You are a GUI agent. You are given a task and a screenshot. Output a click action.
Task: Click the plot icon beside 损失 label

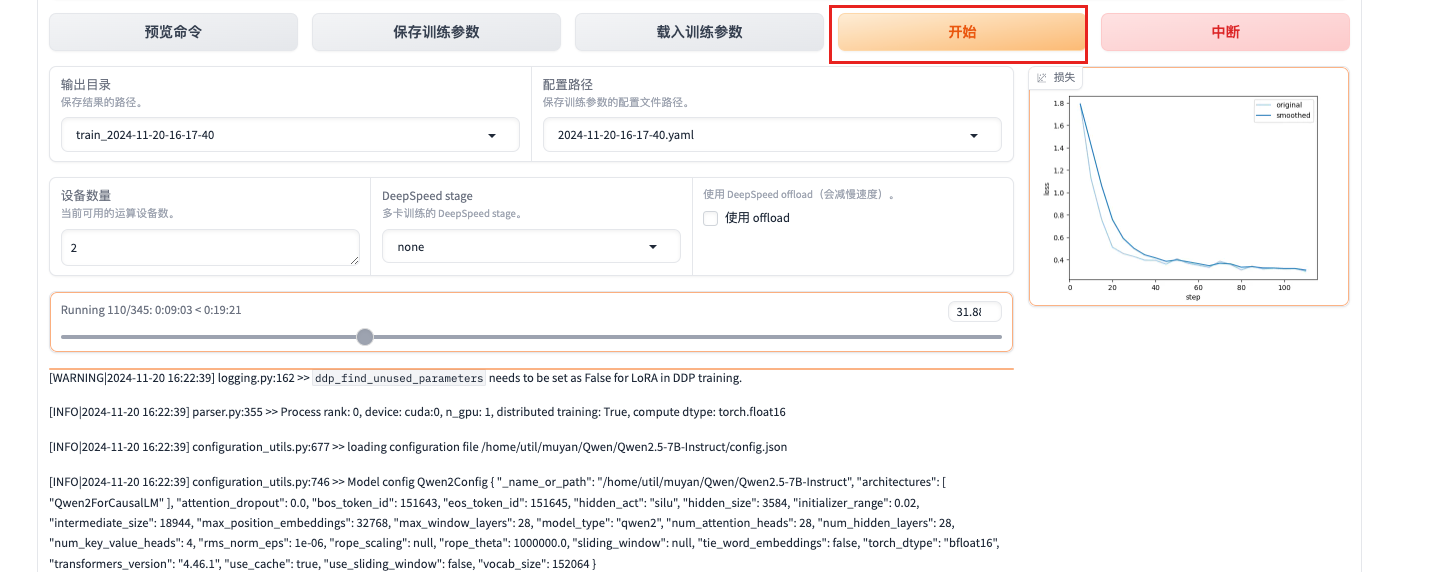(x=1042, y=78)
